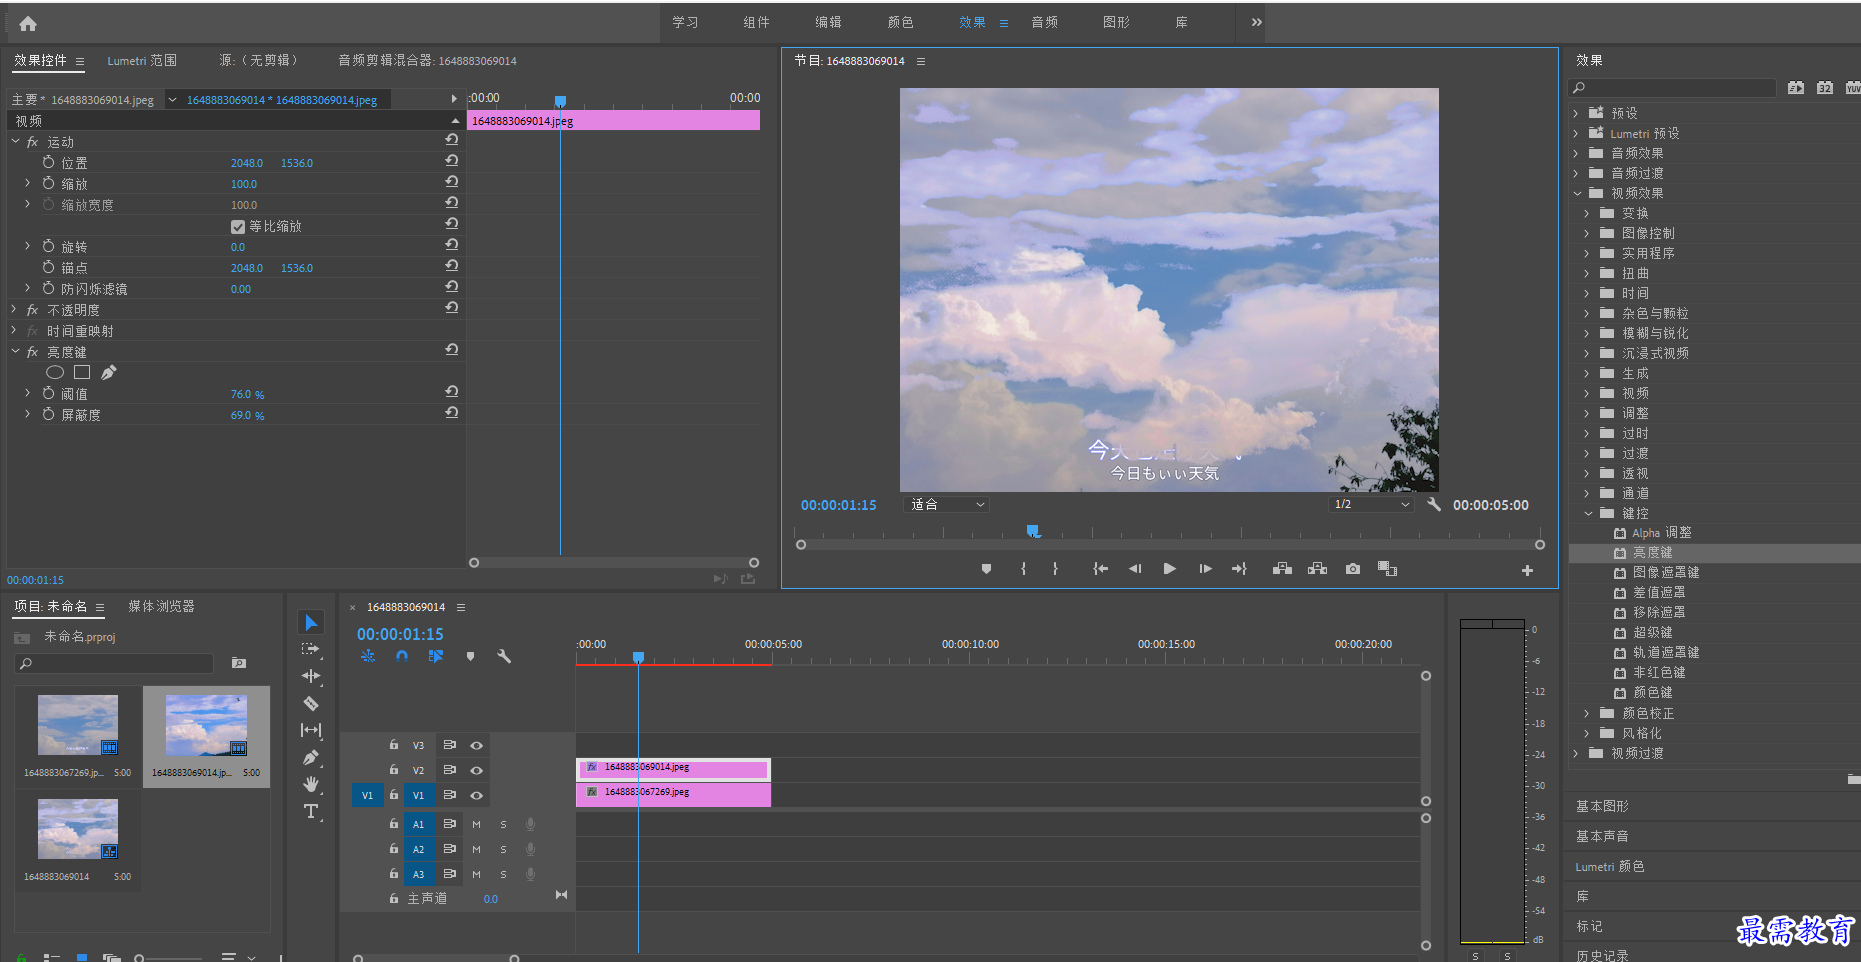Click the Program monitor playhead marker
The image size is (1861, 962).
pos(1033,530)
